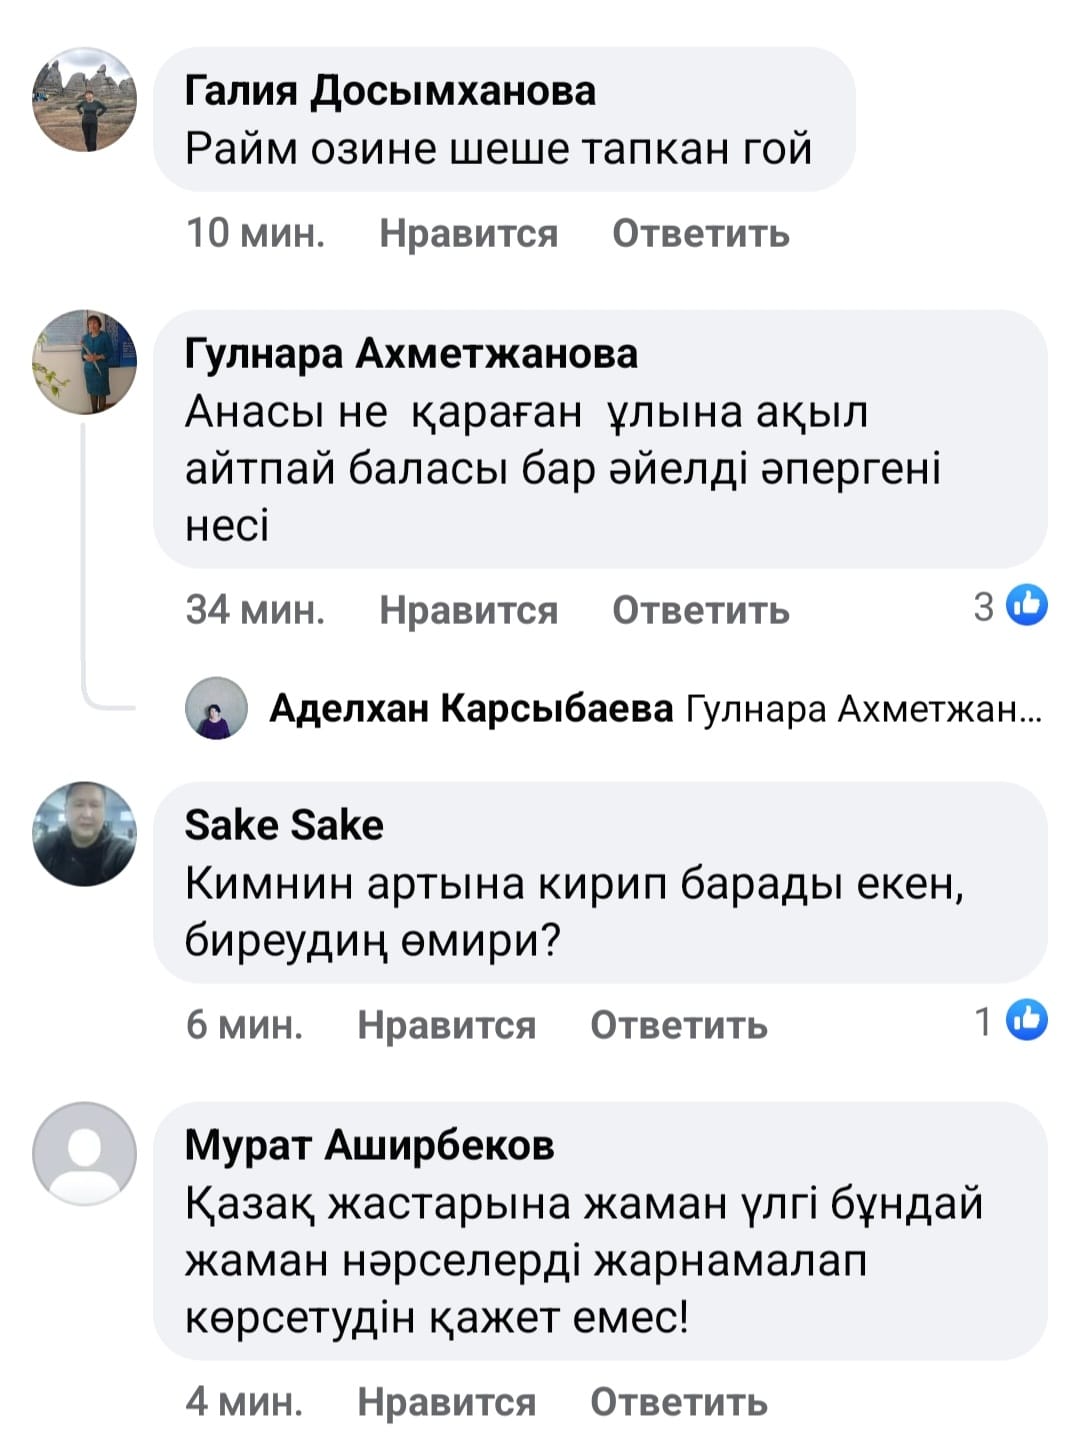Tap Аделхан Карсыбаева's small reply avatar
This screenshot has height=1454, width=1080.
[216, 708]
